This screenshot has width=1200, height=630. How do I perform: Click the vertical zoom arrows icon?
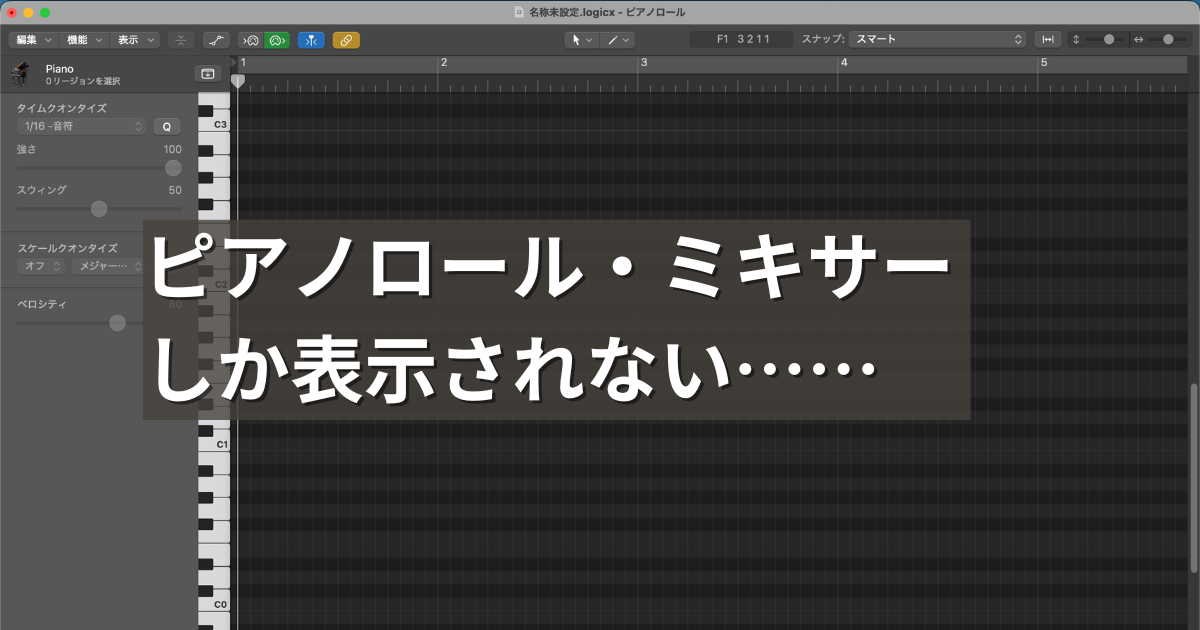[x=1076, y=40]
